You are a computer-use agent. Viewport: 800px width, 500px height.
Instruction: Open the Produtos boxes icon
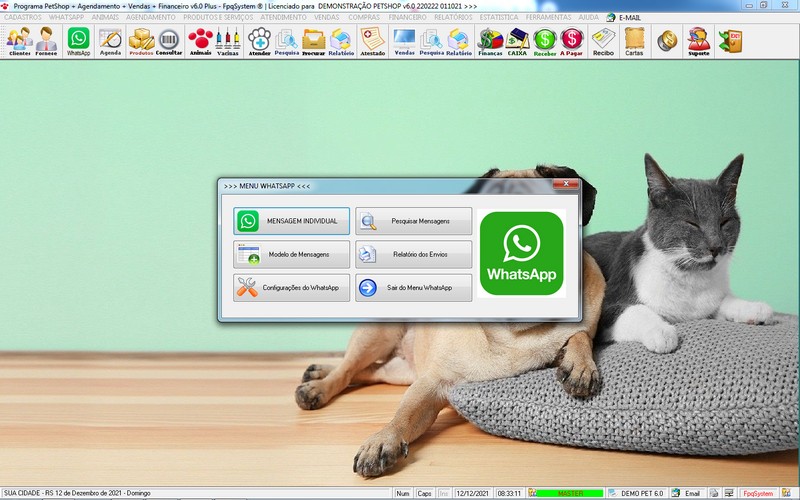(x=141, y=41)
